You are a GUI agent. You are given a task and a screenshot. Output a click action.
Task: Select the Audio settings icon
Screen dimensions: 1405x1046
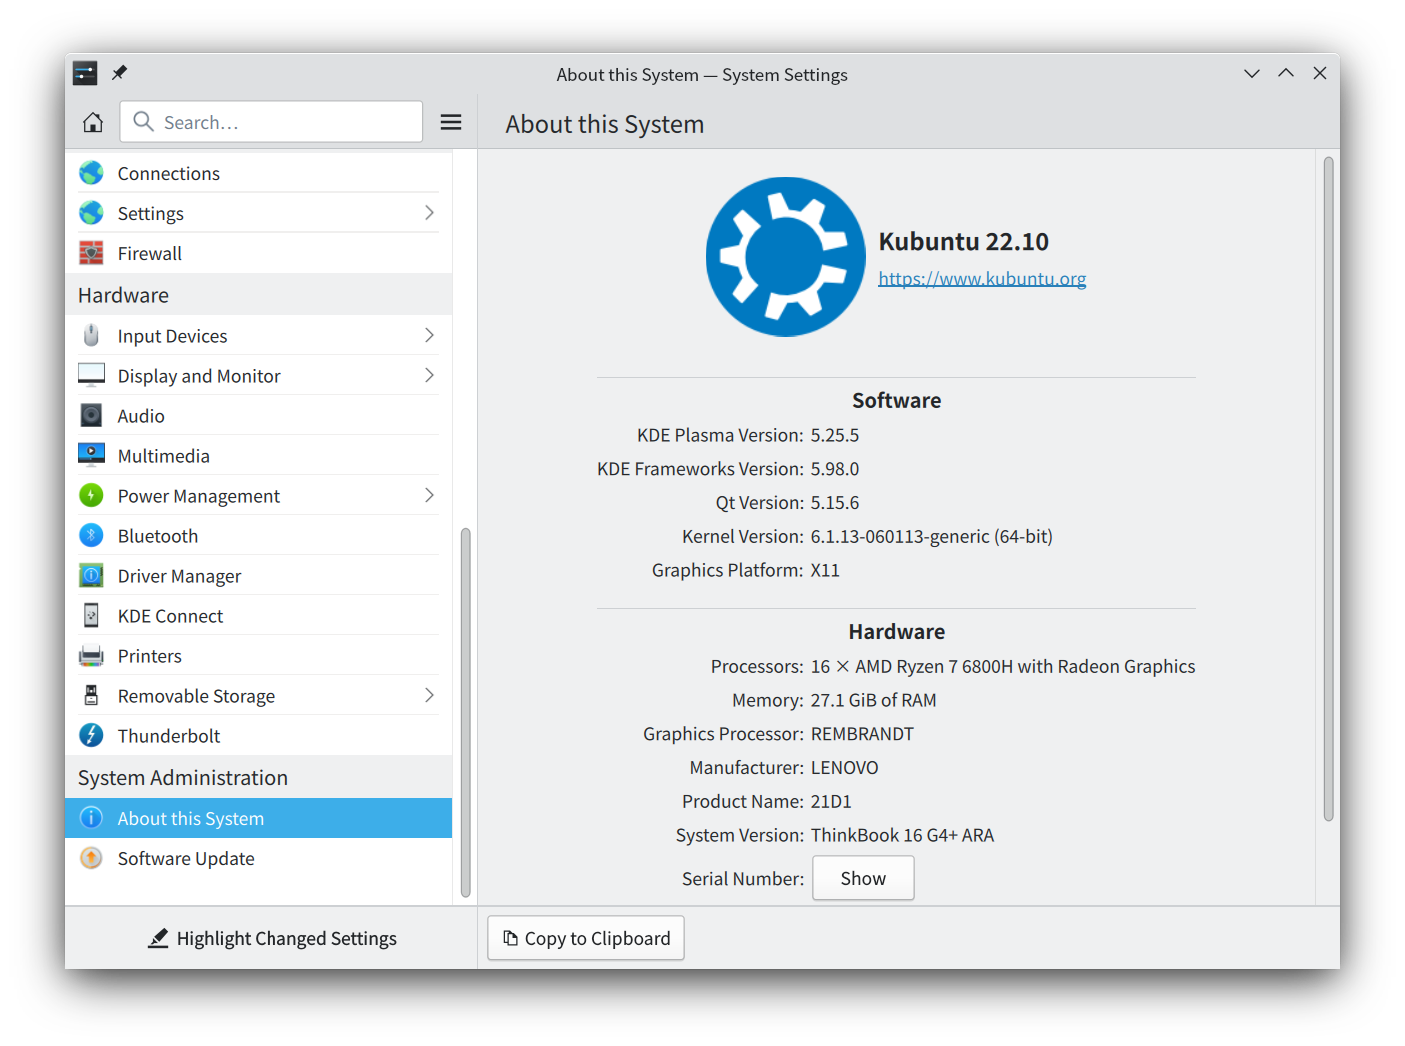pos(91,414)
